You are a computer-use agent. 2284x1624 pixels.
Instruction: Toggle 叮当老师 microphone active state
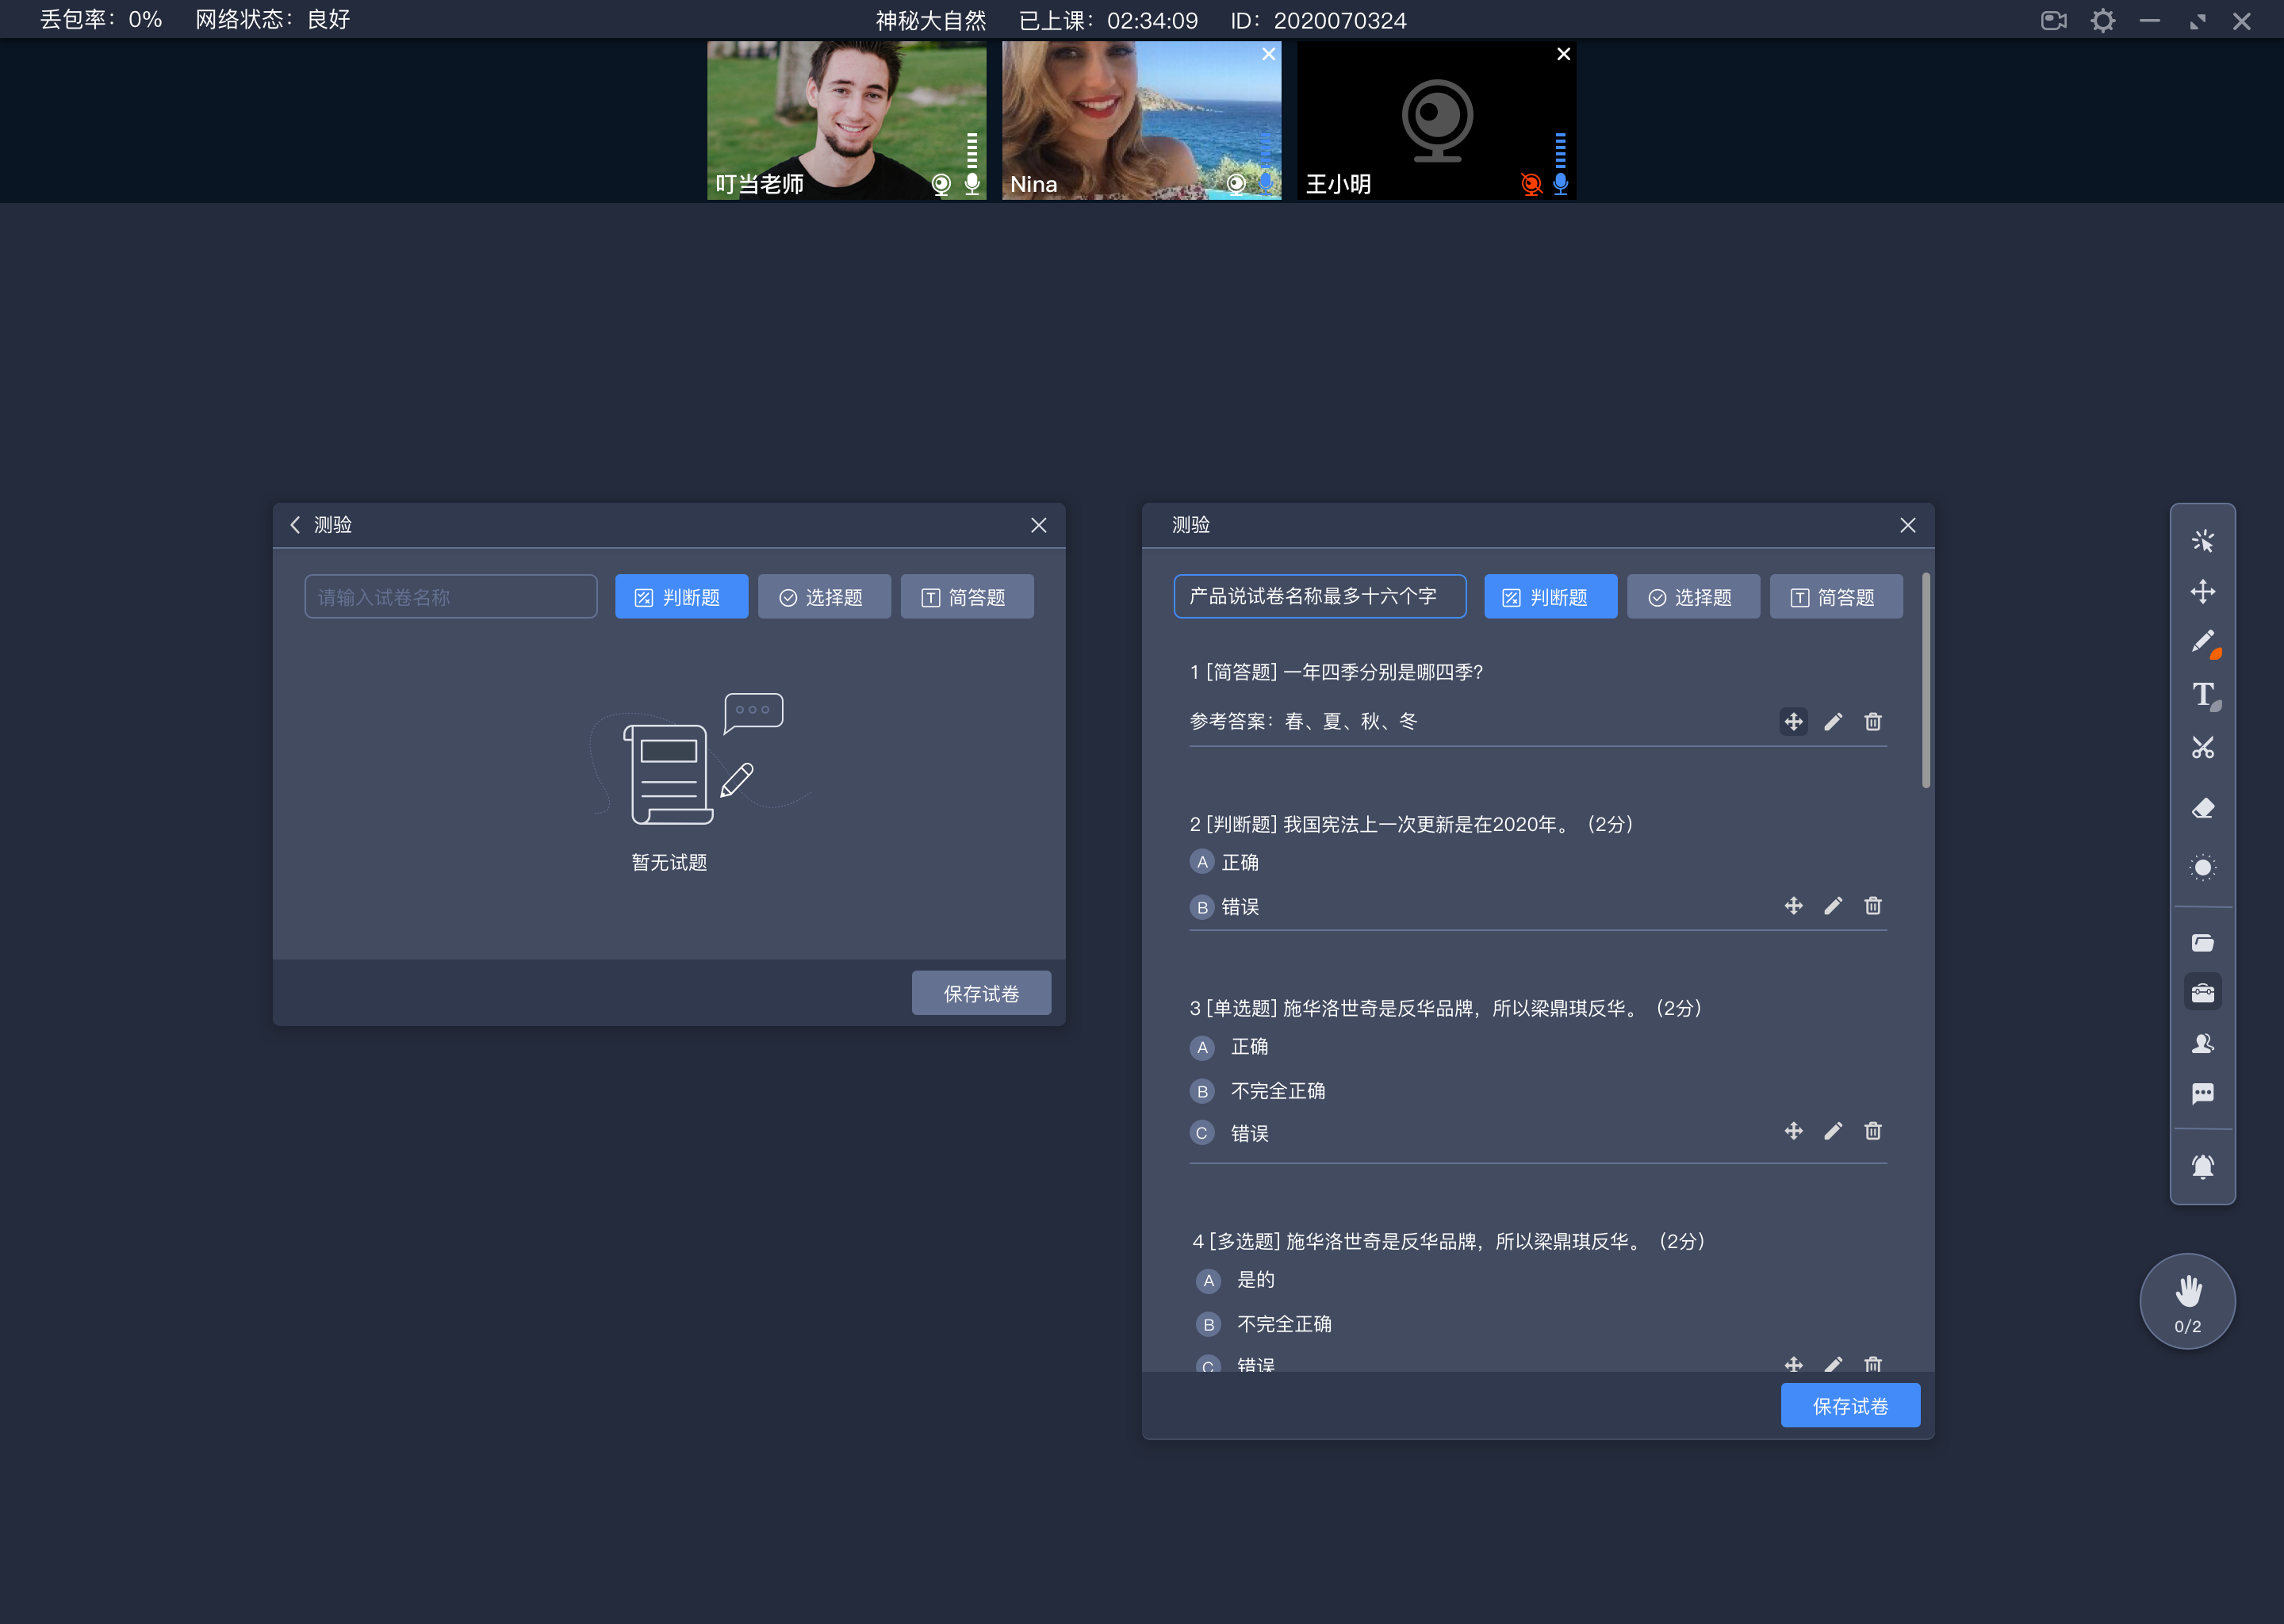tap(973, 183)
